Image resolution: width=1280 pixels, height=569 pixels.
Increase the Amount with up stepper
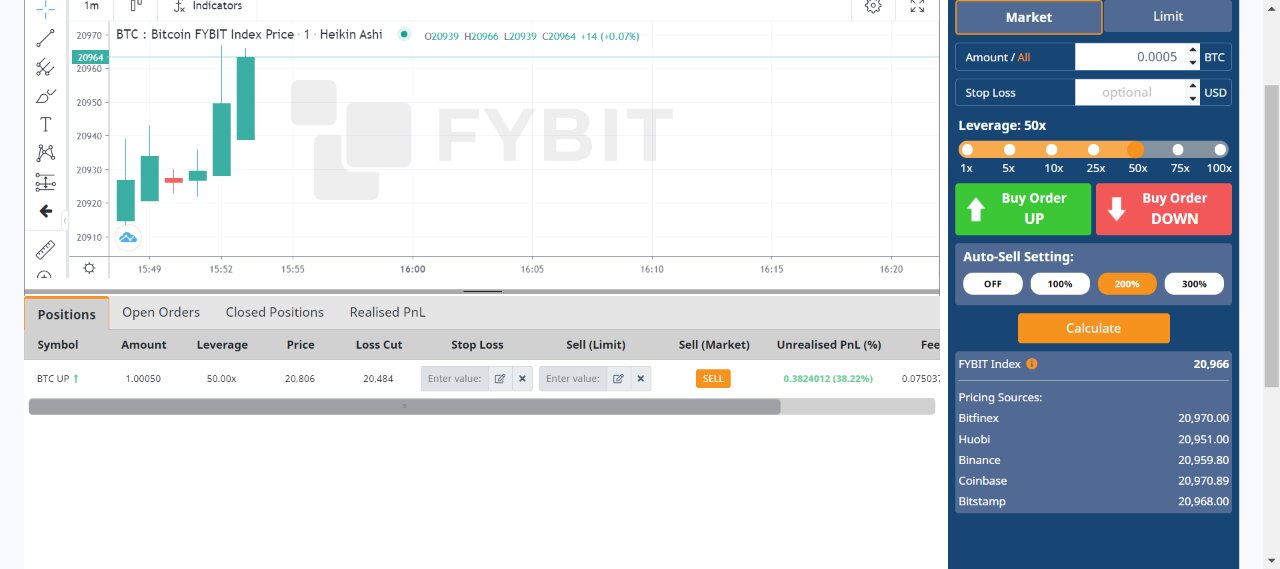point(1192,51)
